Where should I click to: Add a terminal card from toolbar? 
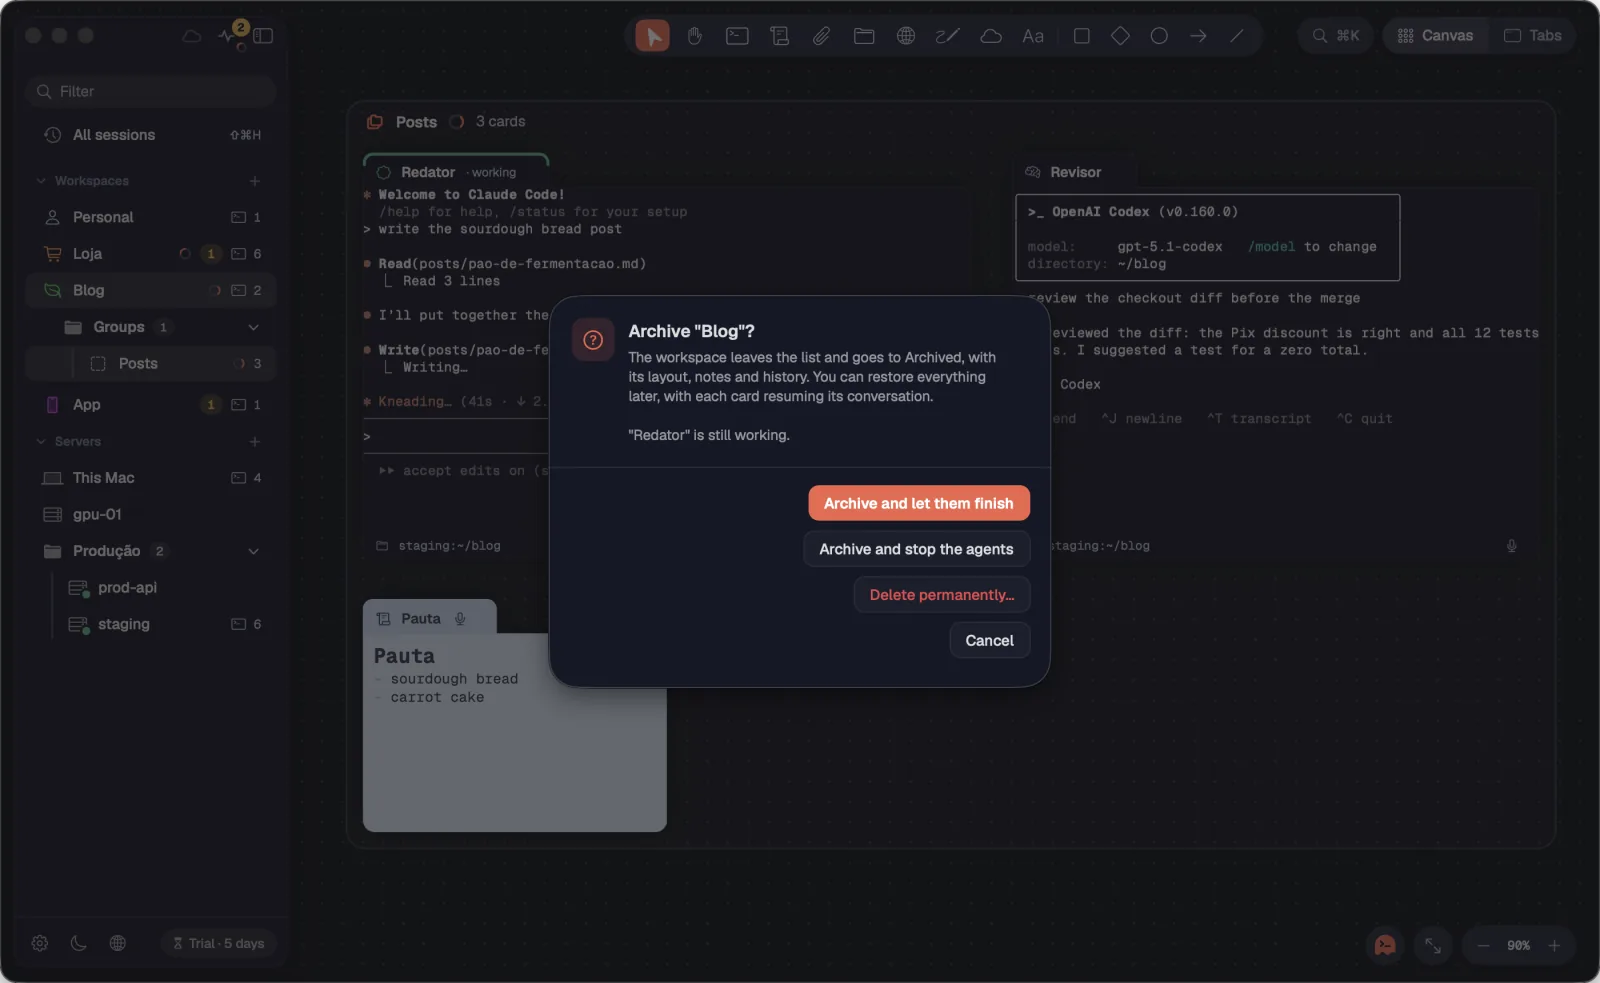point(737,36)
